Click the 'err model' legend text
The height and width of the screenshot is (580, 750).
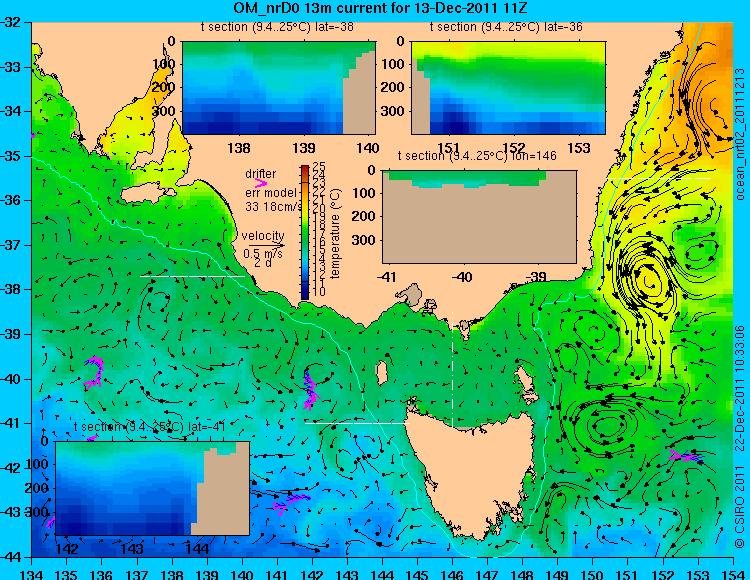coord(271,193)
